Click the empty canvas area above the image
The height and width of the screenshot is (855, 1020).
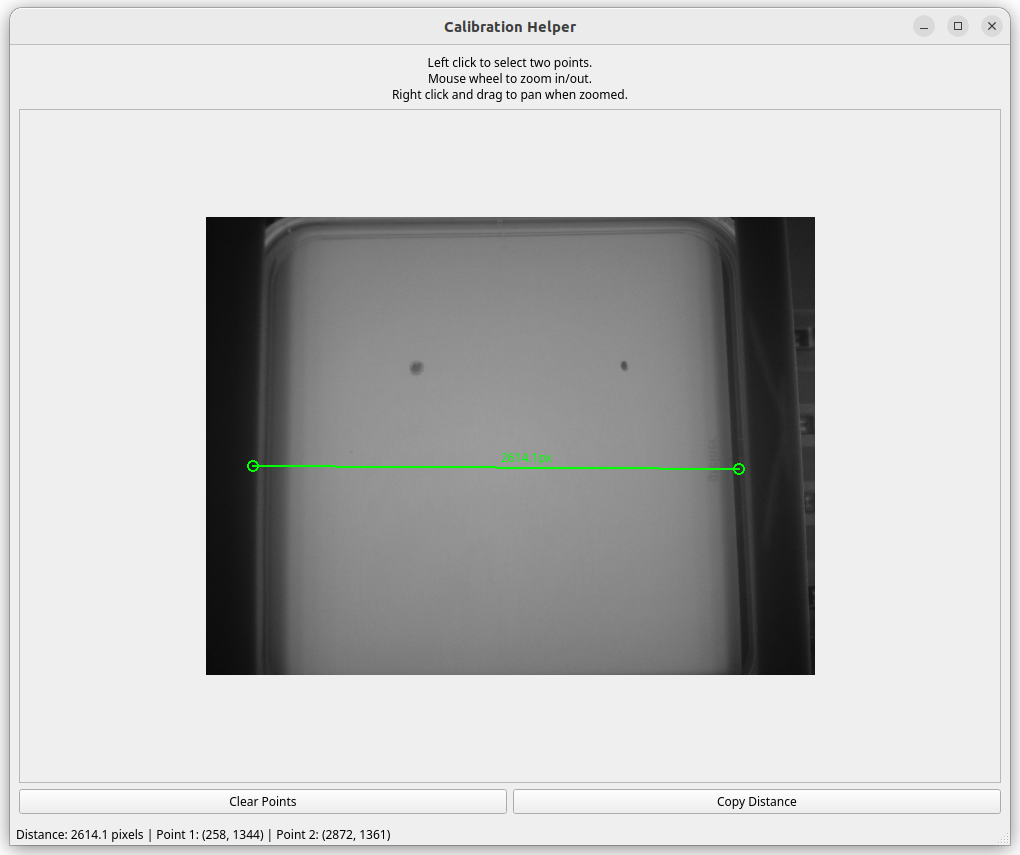[x=510, y=160]
